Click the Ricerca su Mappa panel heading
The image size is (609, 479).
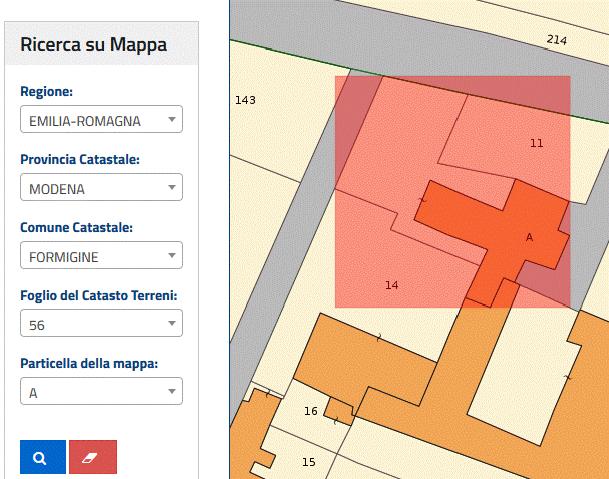(x=94, y=44)
